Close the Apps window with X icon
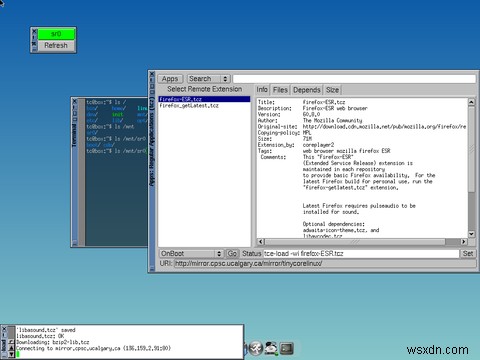Viewport: 480px width, 360px height. point(152,74)
